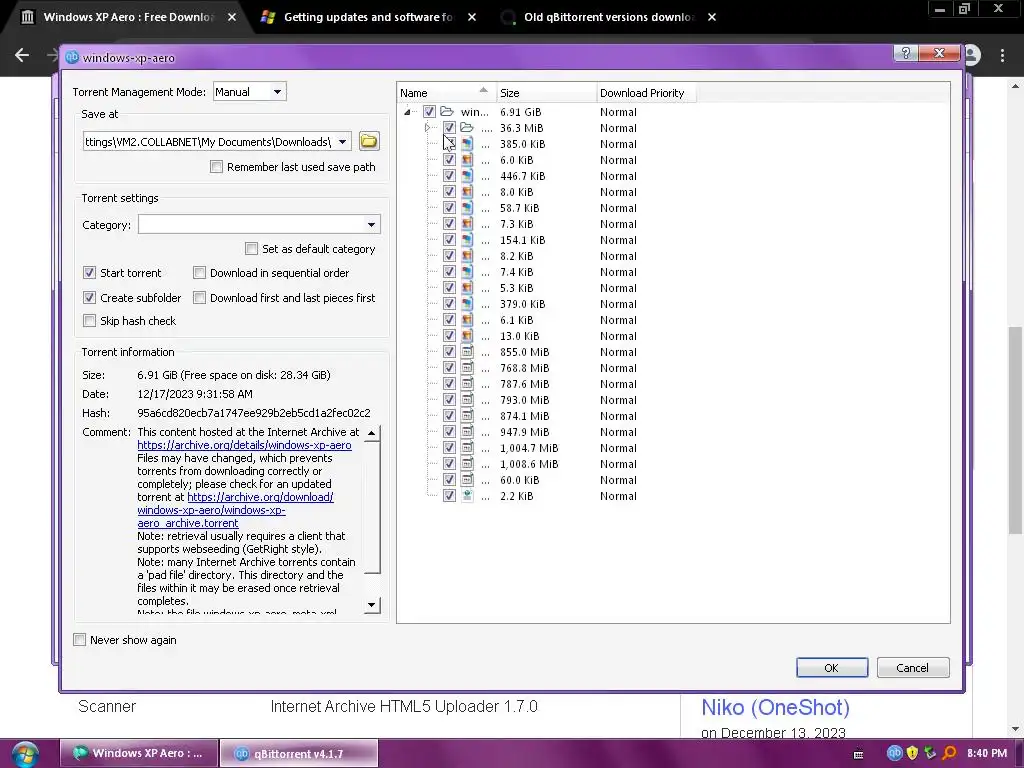Click the Normal priority for the 874.1 MiB file
Screen dimensions: 1024x768
click(618, 416)
